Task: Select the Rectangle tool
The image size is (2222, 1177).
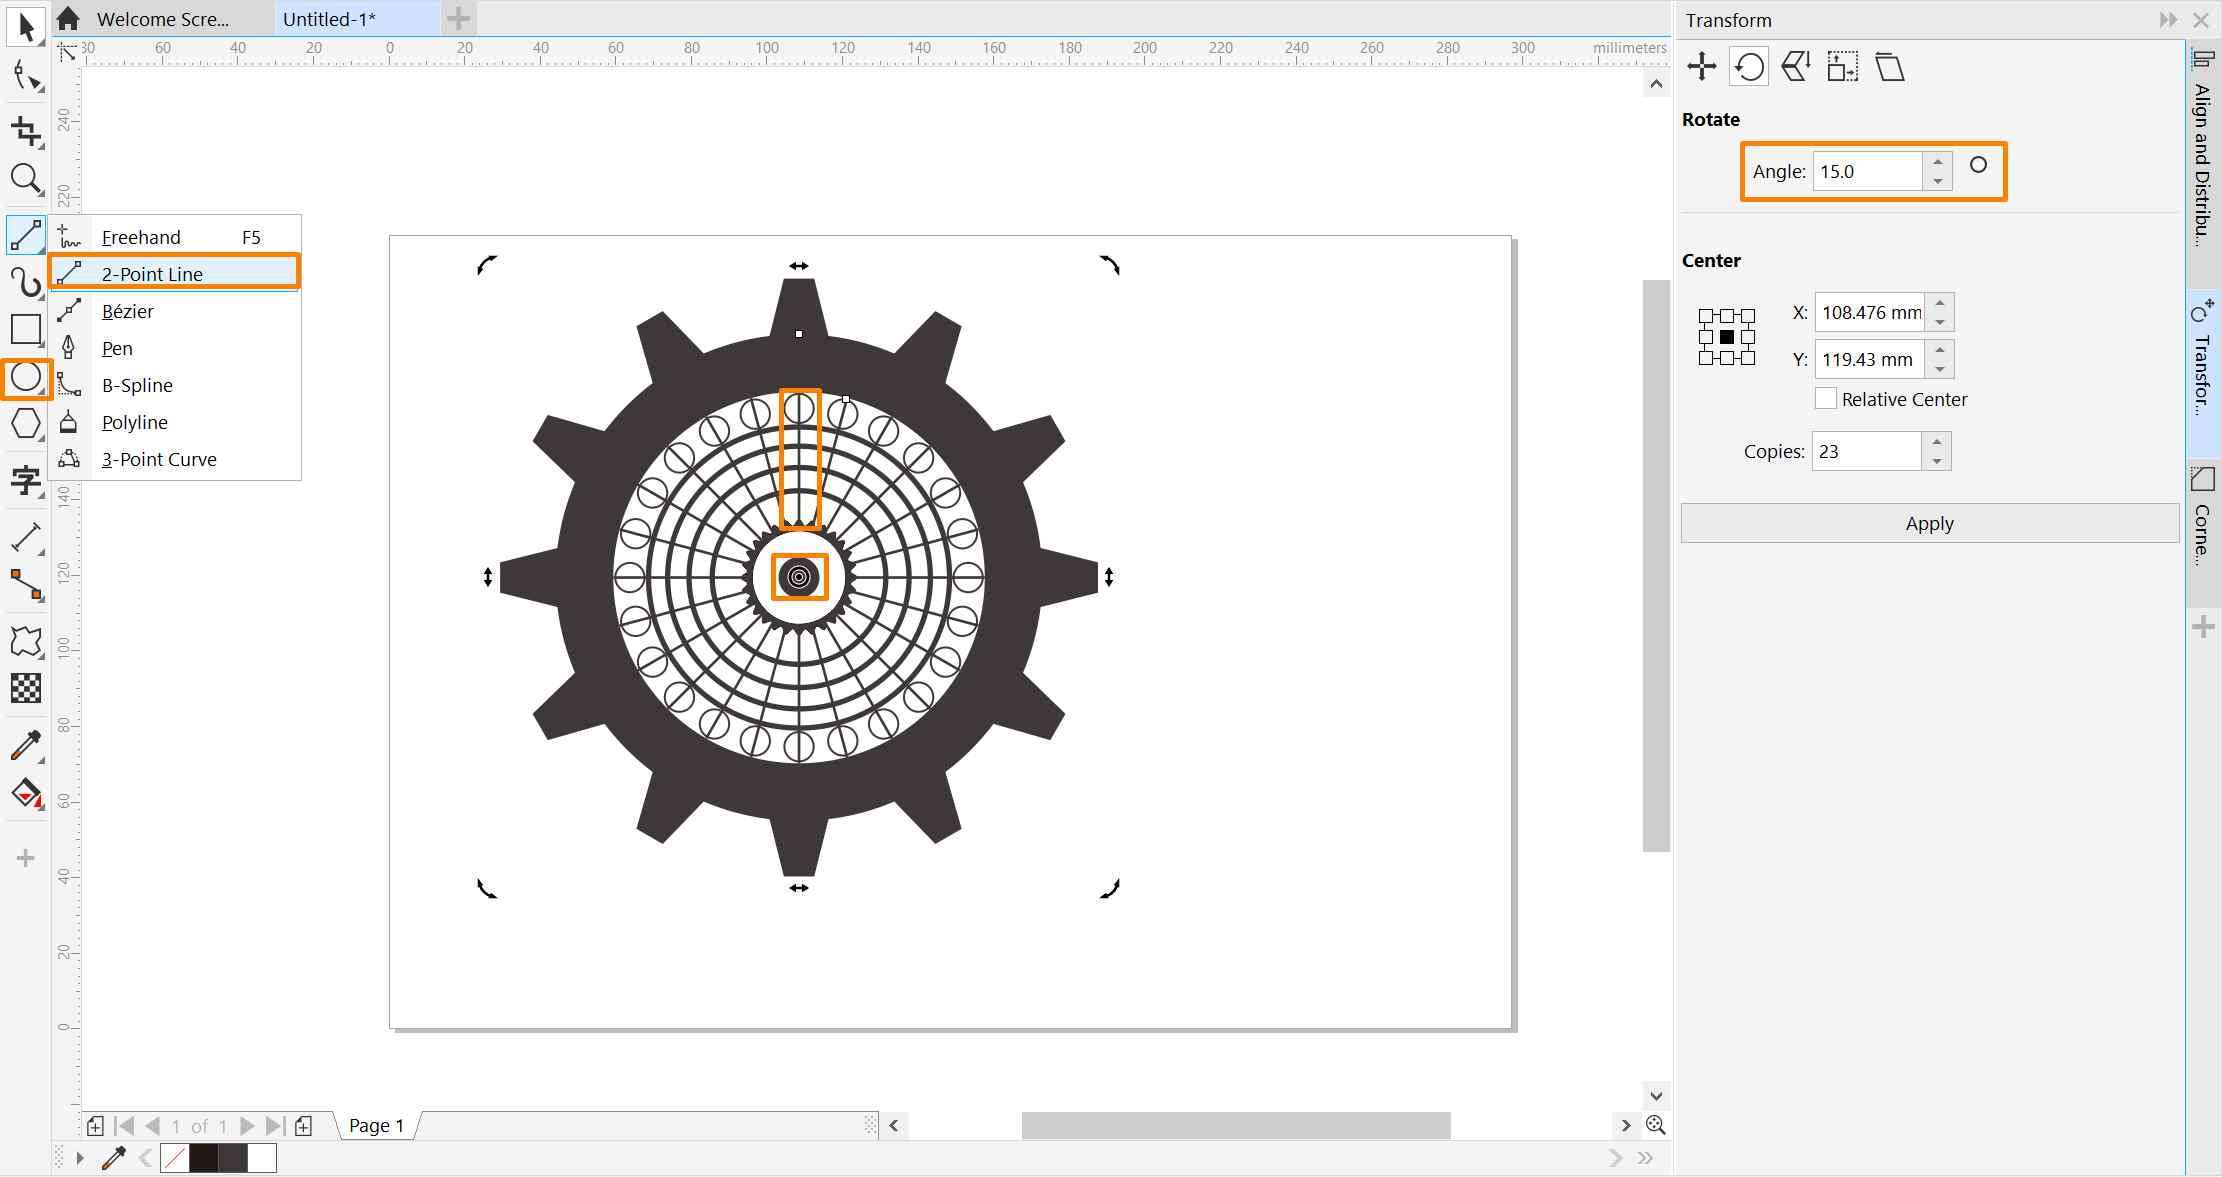Action: point(26,329)
